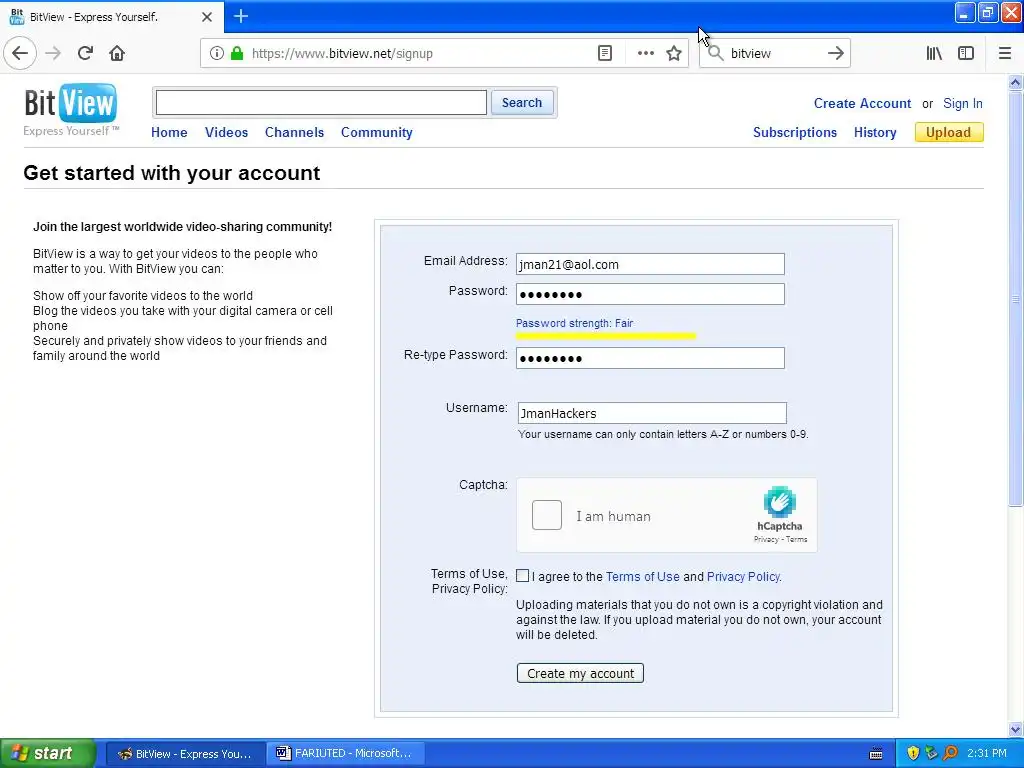1024x768 pixels.
Task: Tick the agree to Terms of Use checkbox
Action: 522,575
